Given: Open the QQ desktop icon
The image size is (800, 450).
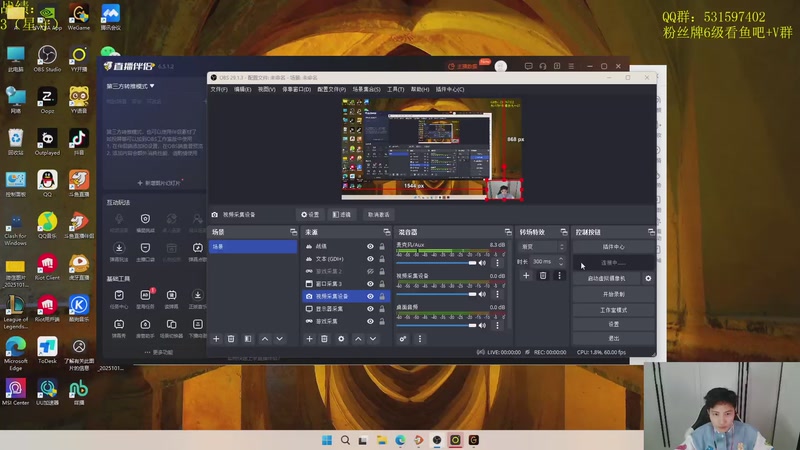Looking at the screenshot, I should (47, 184).
